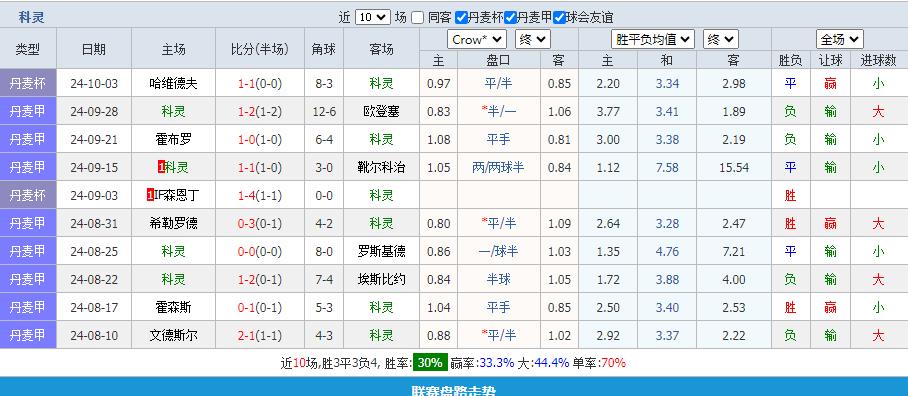
Task: Click the 1-0(1-0) score on 24-09-21
Action: tap(259, 140)
